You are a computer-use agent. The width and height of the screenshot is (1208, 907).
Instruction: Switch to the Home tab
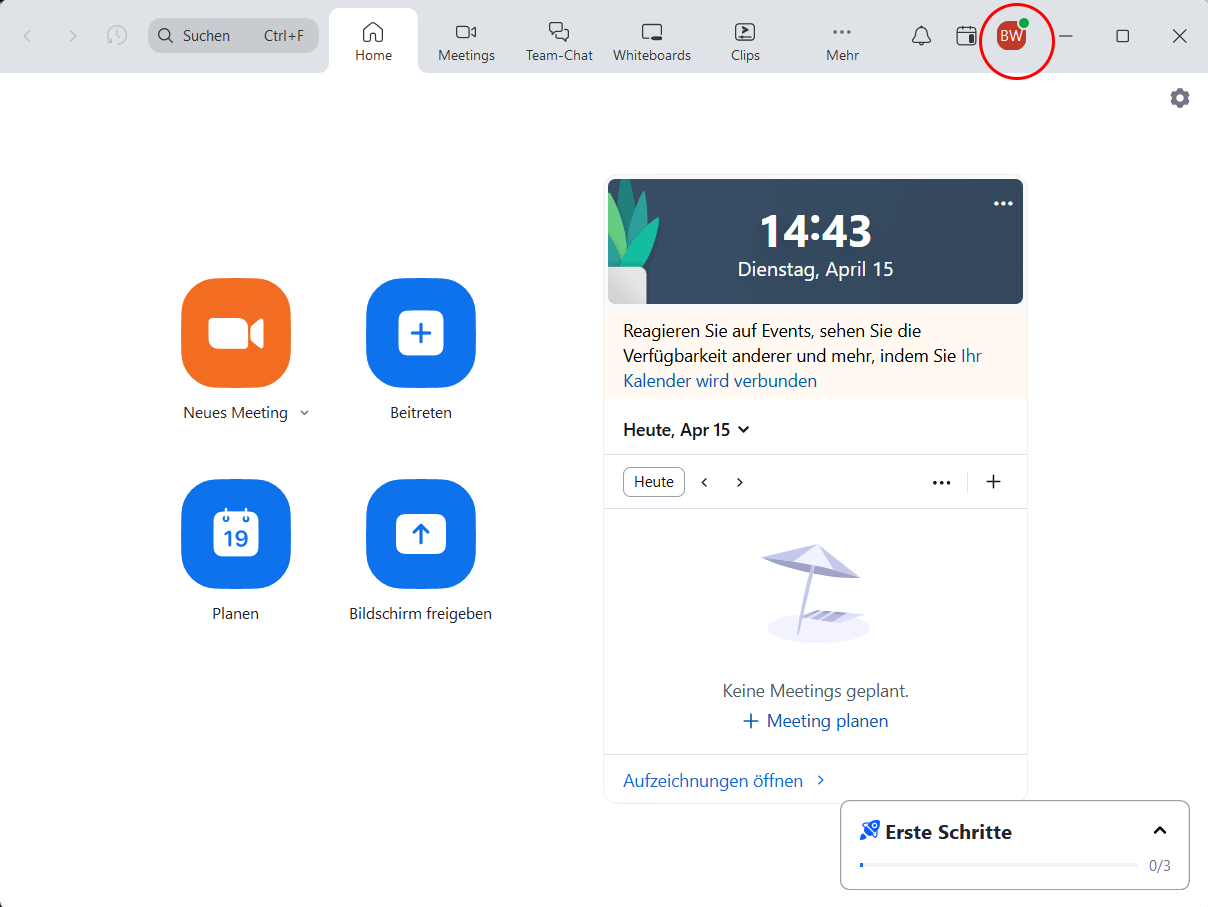click(373, 42)
